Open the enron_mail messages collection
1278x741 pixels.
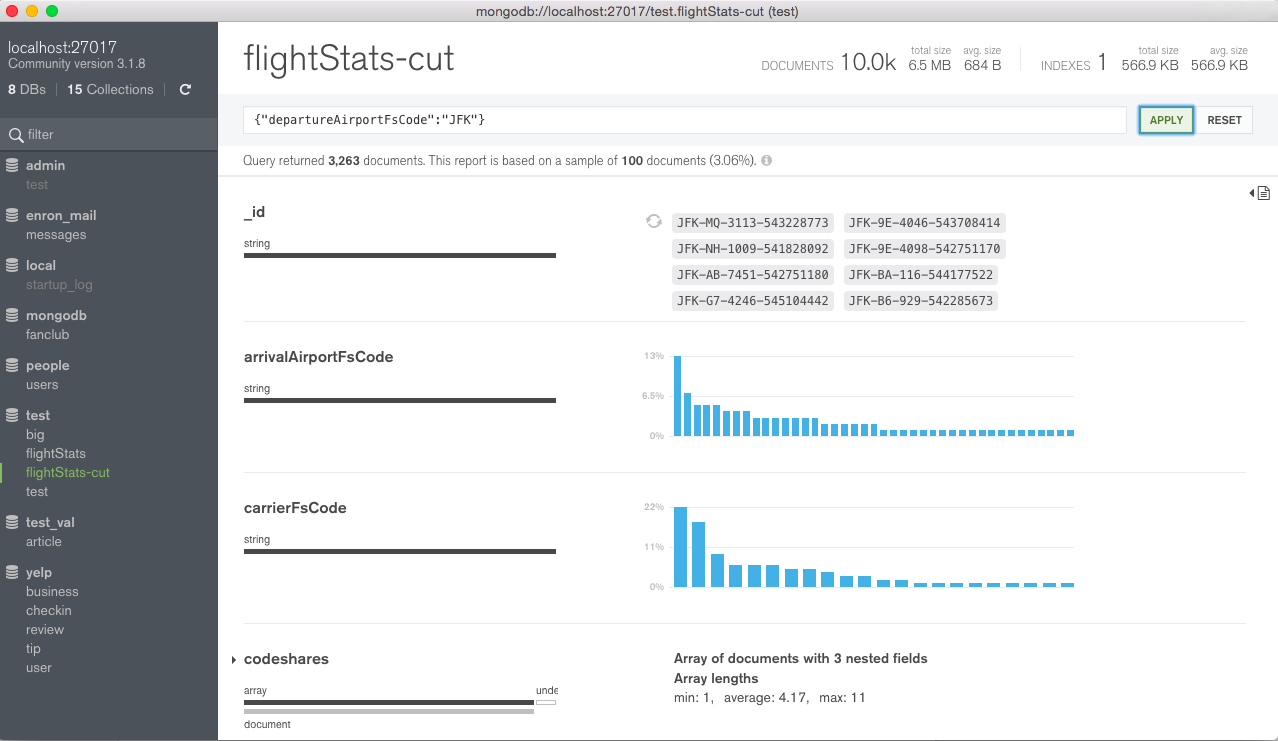(56, 235)
